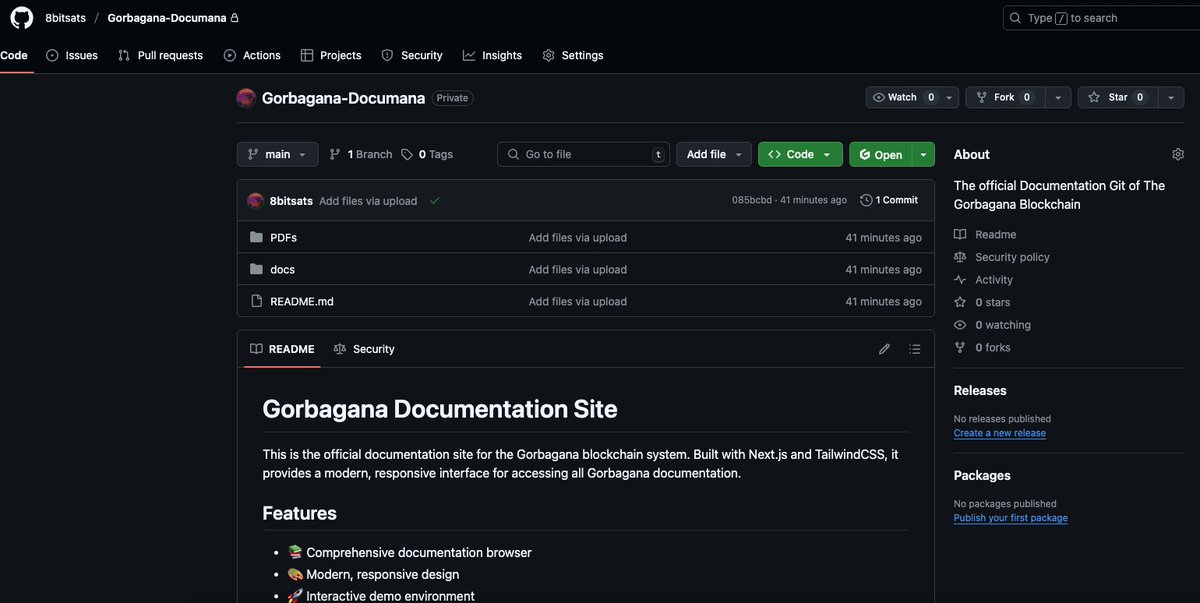The width and height of the screenshot is (1200, 603).
Task: Open the Add file dropdown
Action: coord(713,154)
